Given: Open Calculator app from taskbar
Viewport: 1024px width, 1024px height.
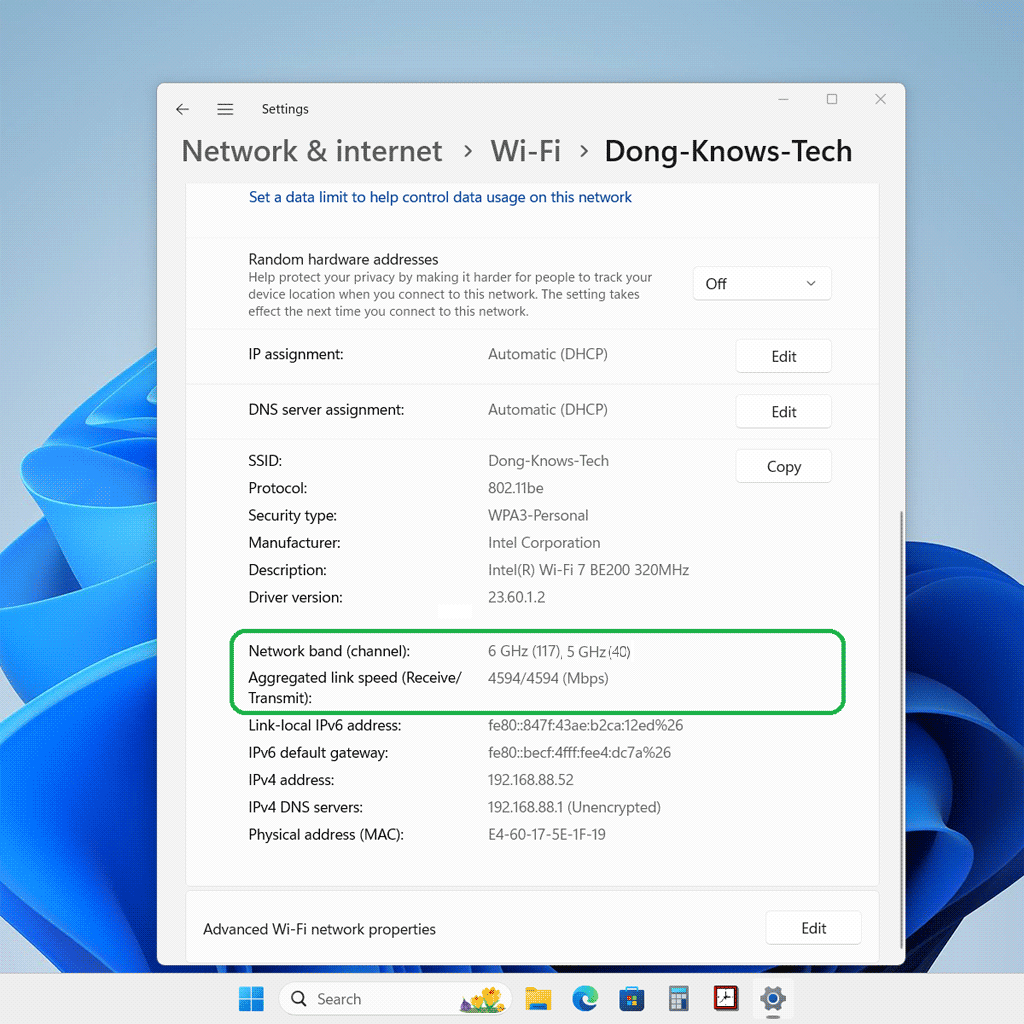Looking at the screenshot, I should pyautogui.click(x=679, y=999).
